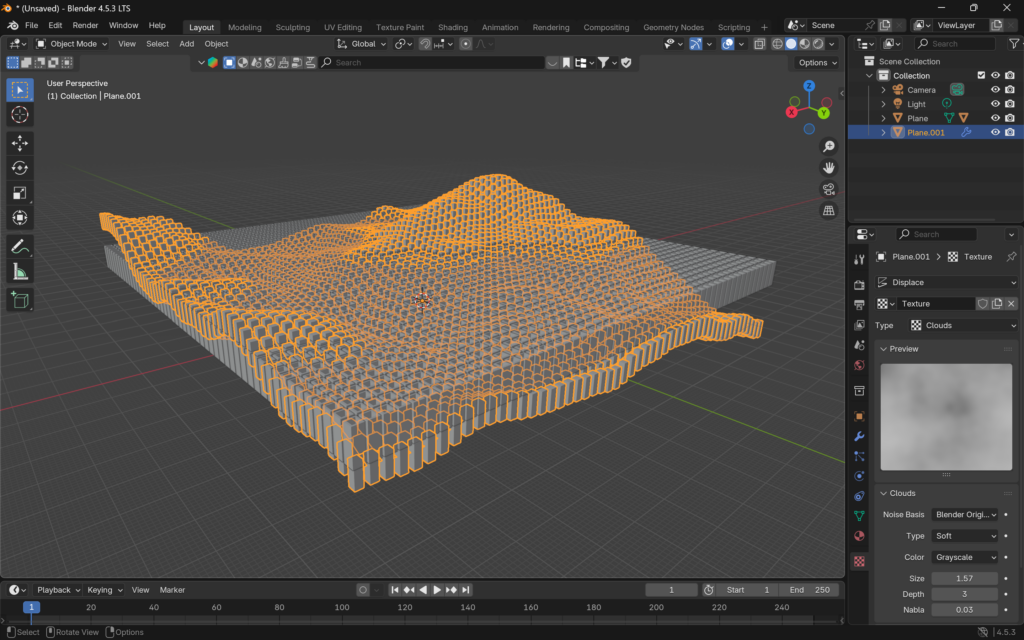Collapse the Preview panel

coord(904,349)
